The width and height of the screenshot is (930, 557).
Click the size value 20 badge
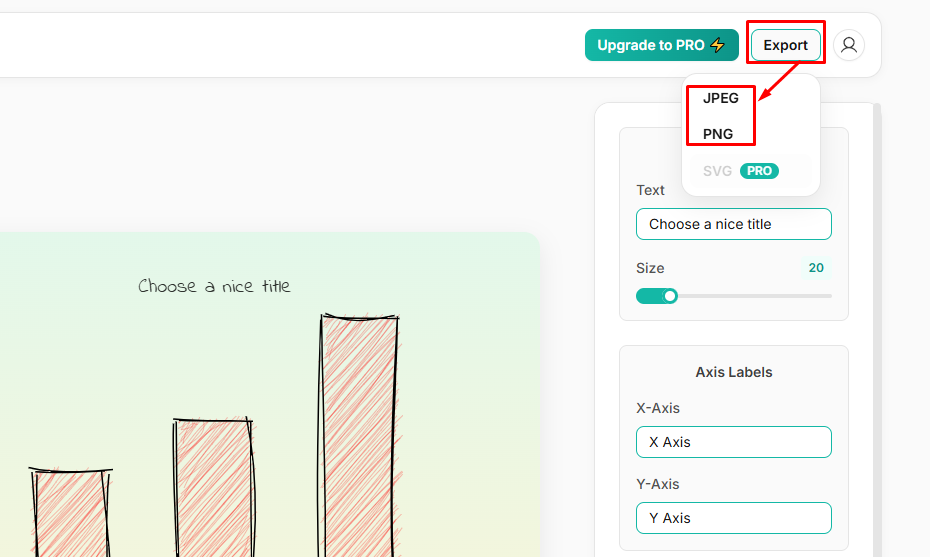(816, 268)
